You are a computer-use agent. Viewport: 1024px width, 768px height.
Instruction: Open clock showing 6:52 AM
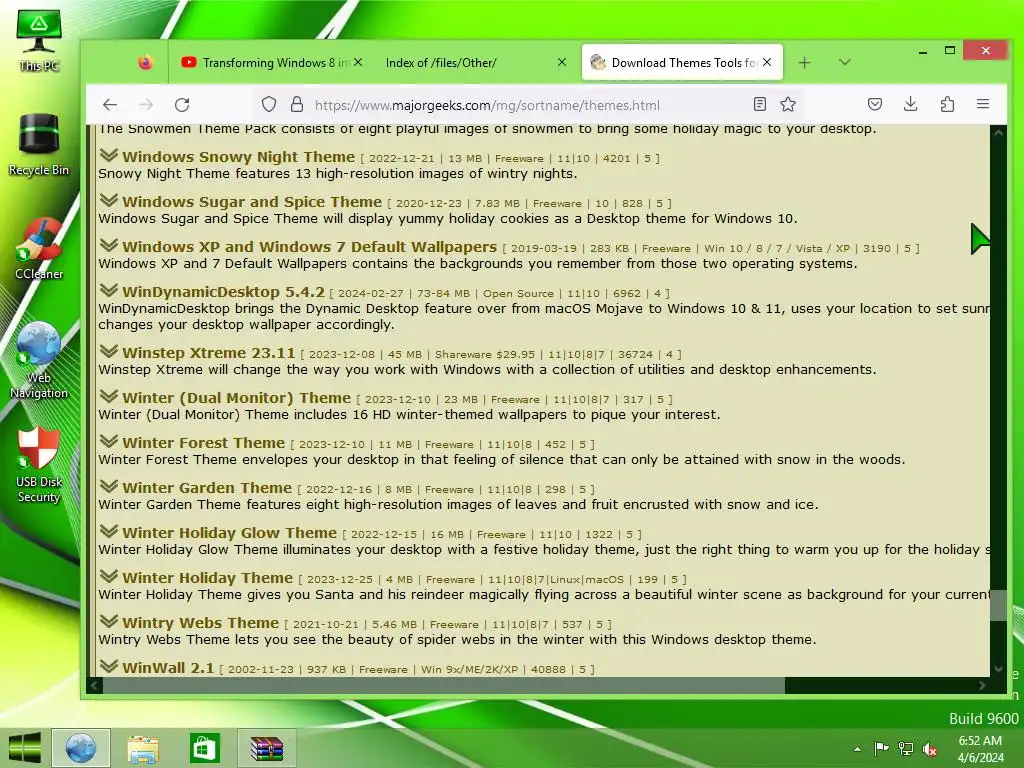980,749
